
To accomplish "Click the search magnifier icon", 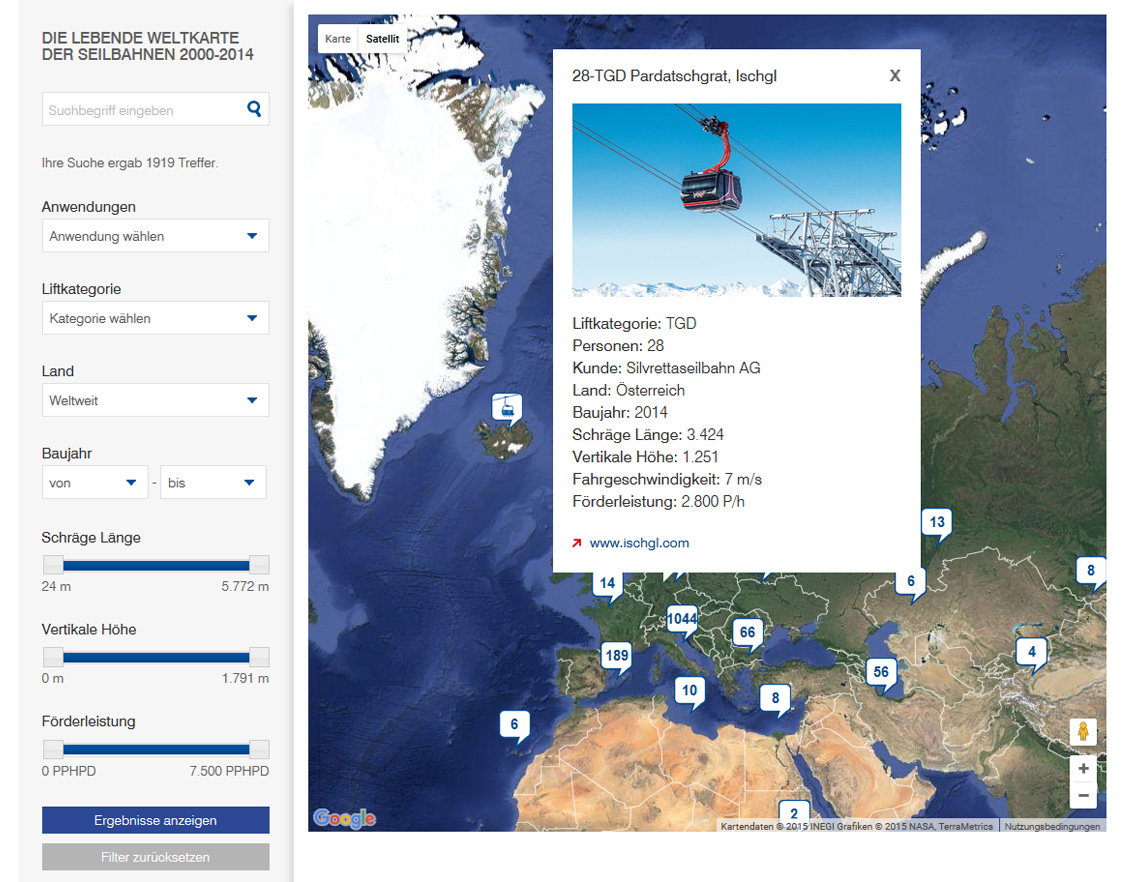I will (x=254, y=109).
